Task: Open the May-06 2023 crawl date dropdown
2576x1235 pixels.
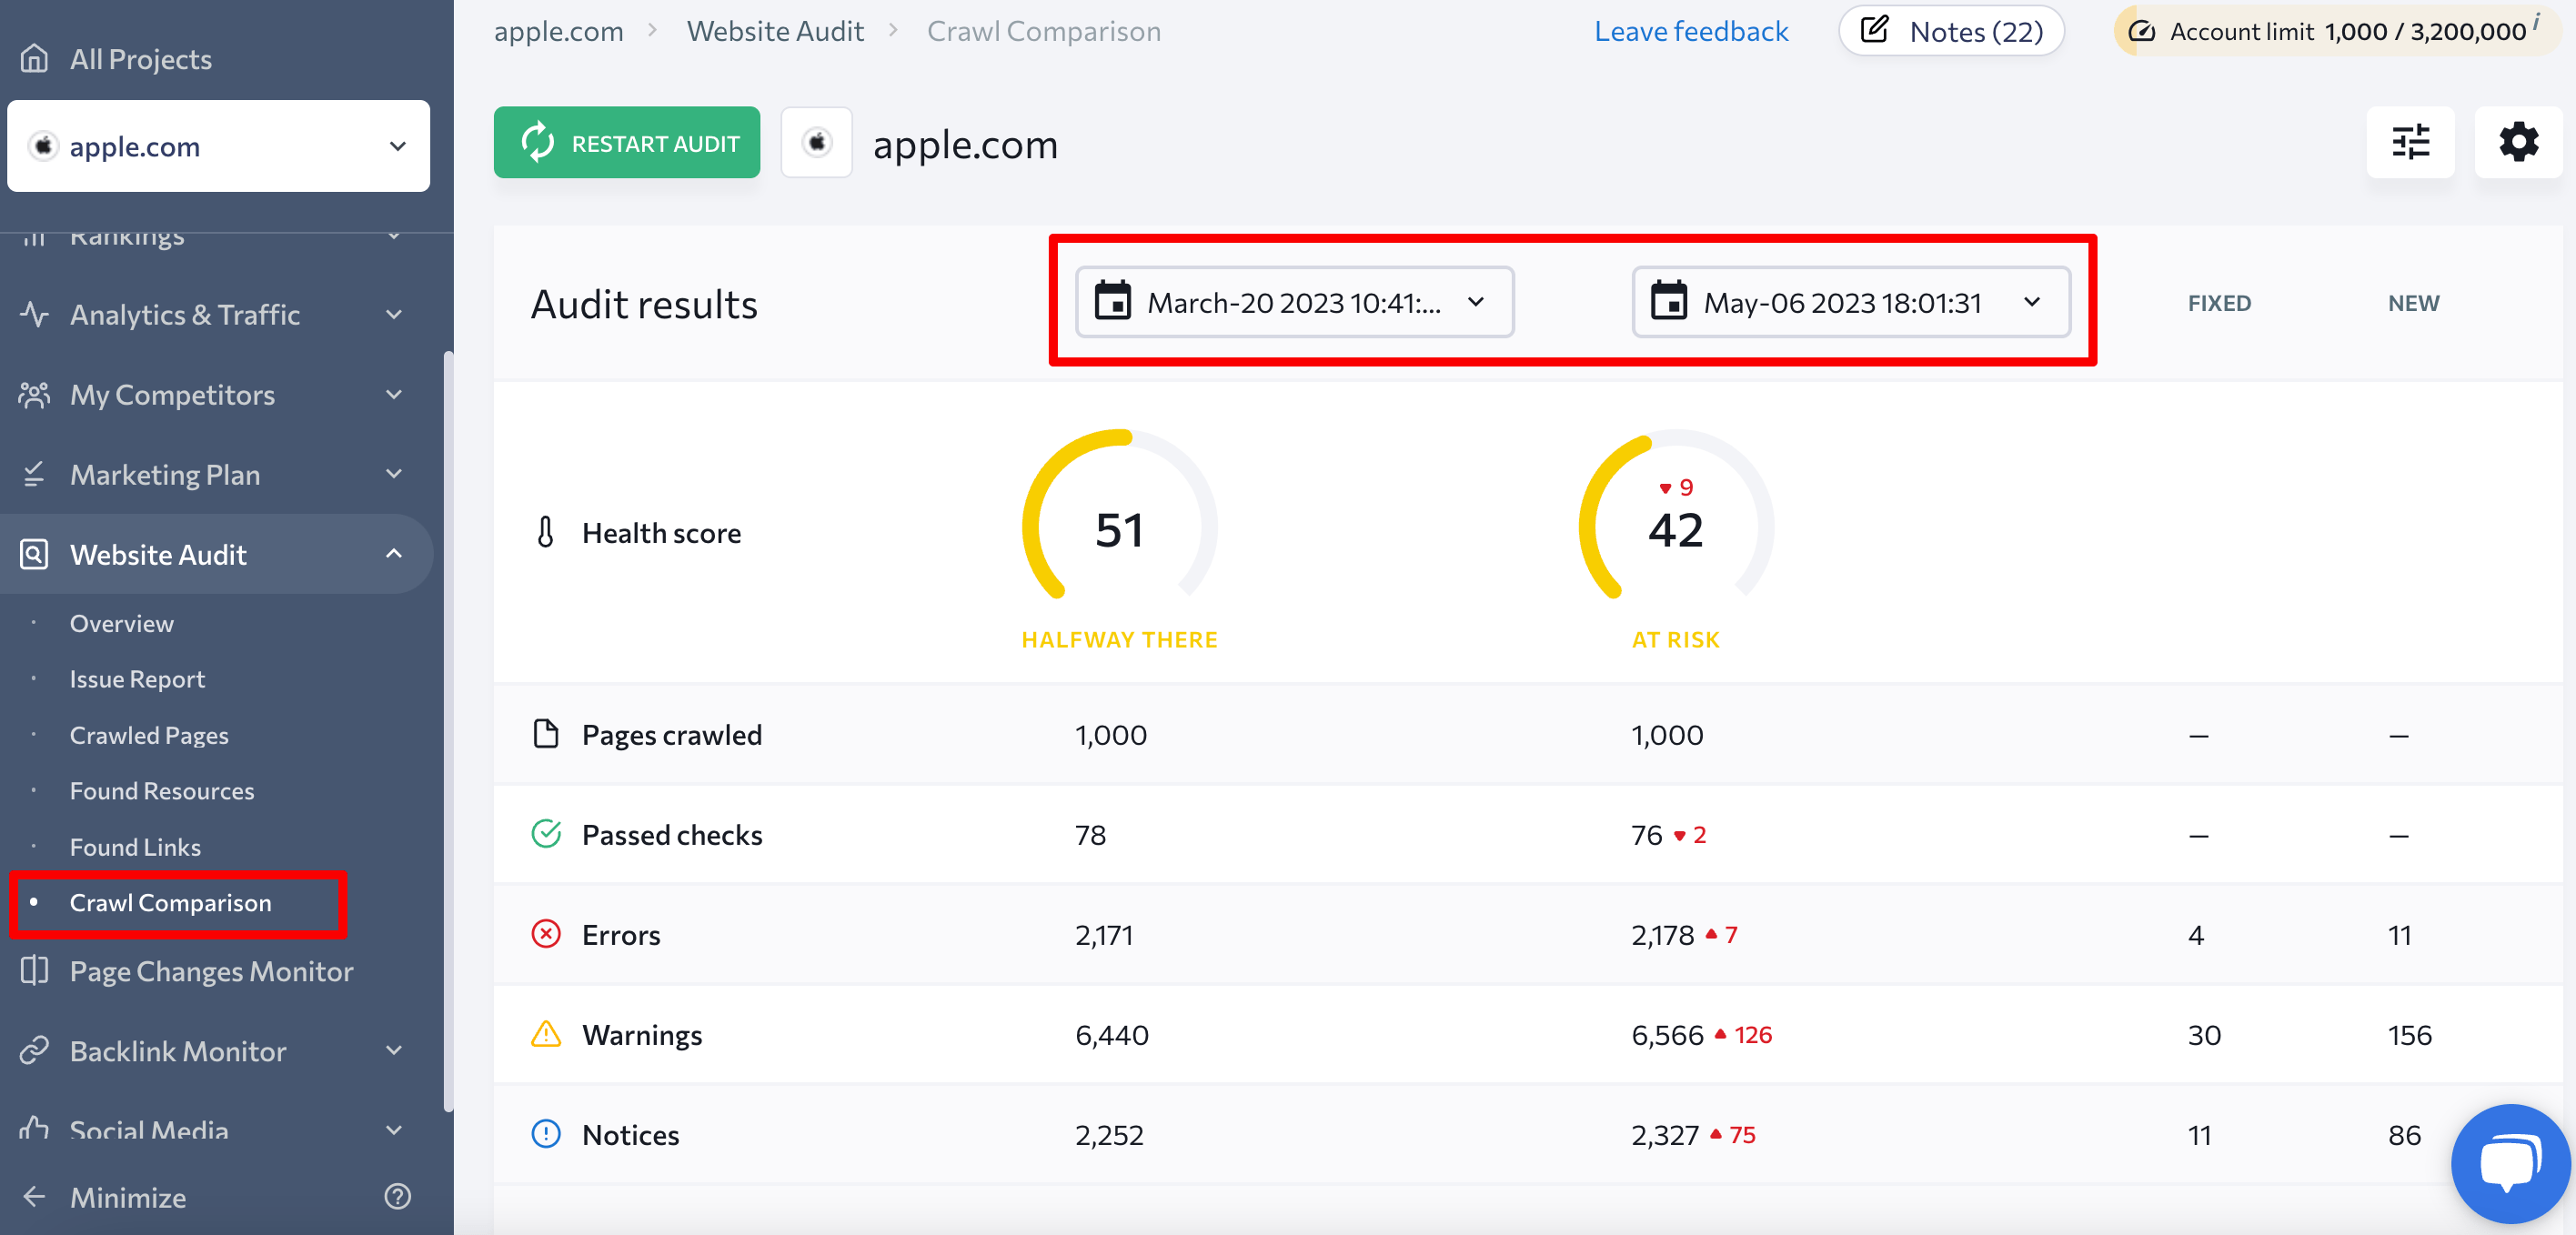Action: click(1851, 301)
